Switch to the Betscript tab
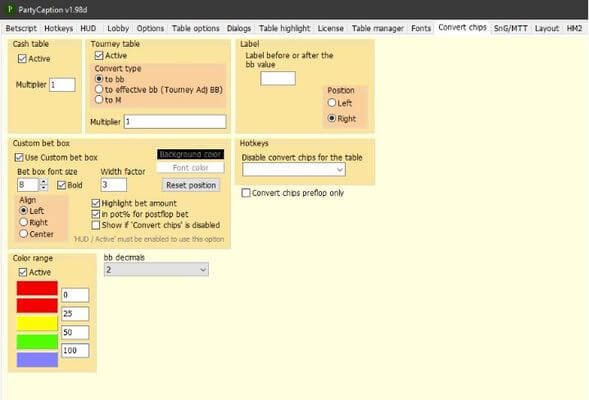 point(21,29)
